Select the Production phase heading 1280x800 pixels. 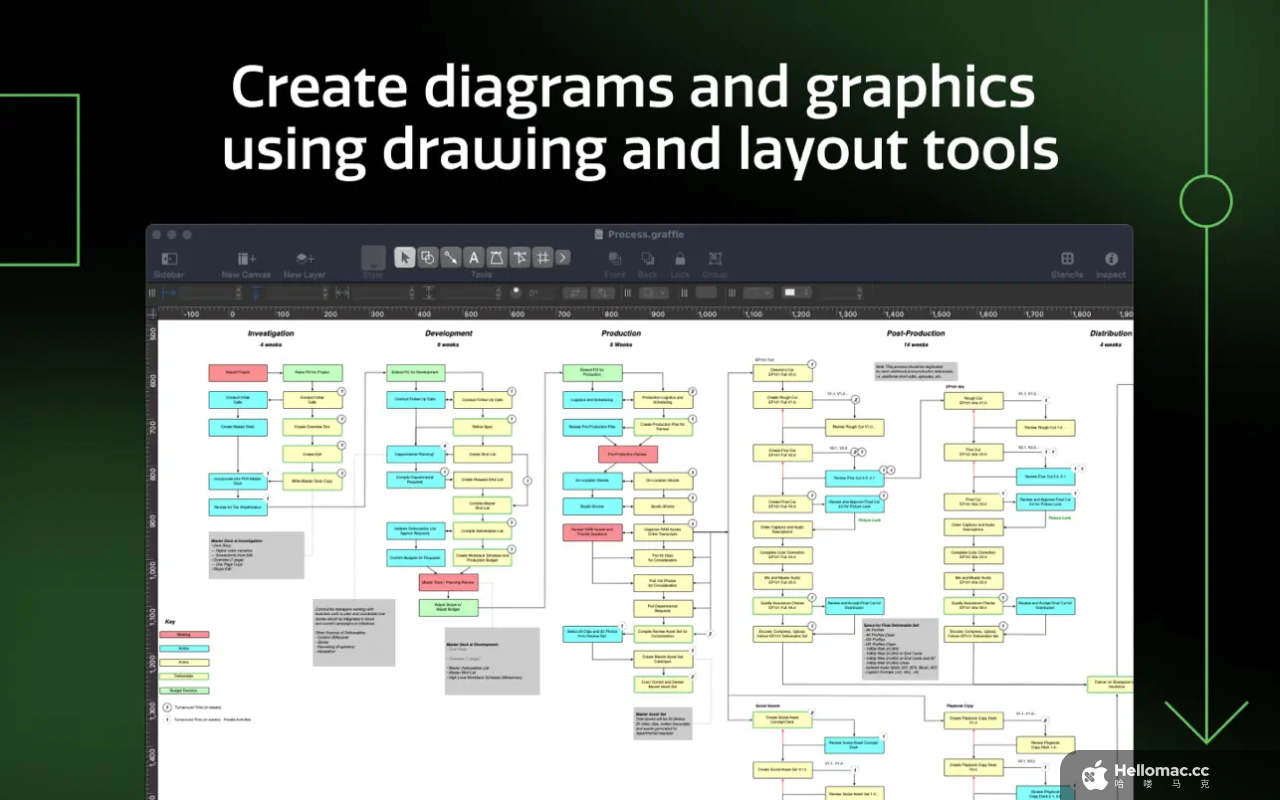click(x=621, y=333)
